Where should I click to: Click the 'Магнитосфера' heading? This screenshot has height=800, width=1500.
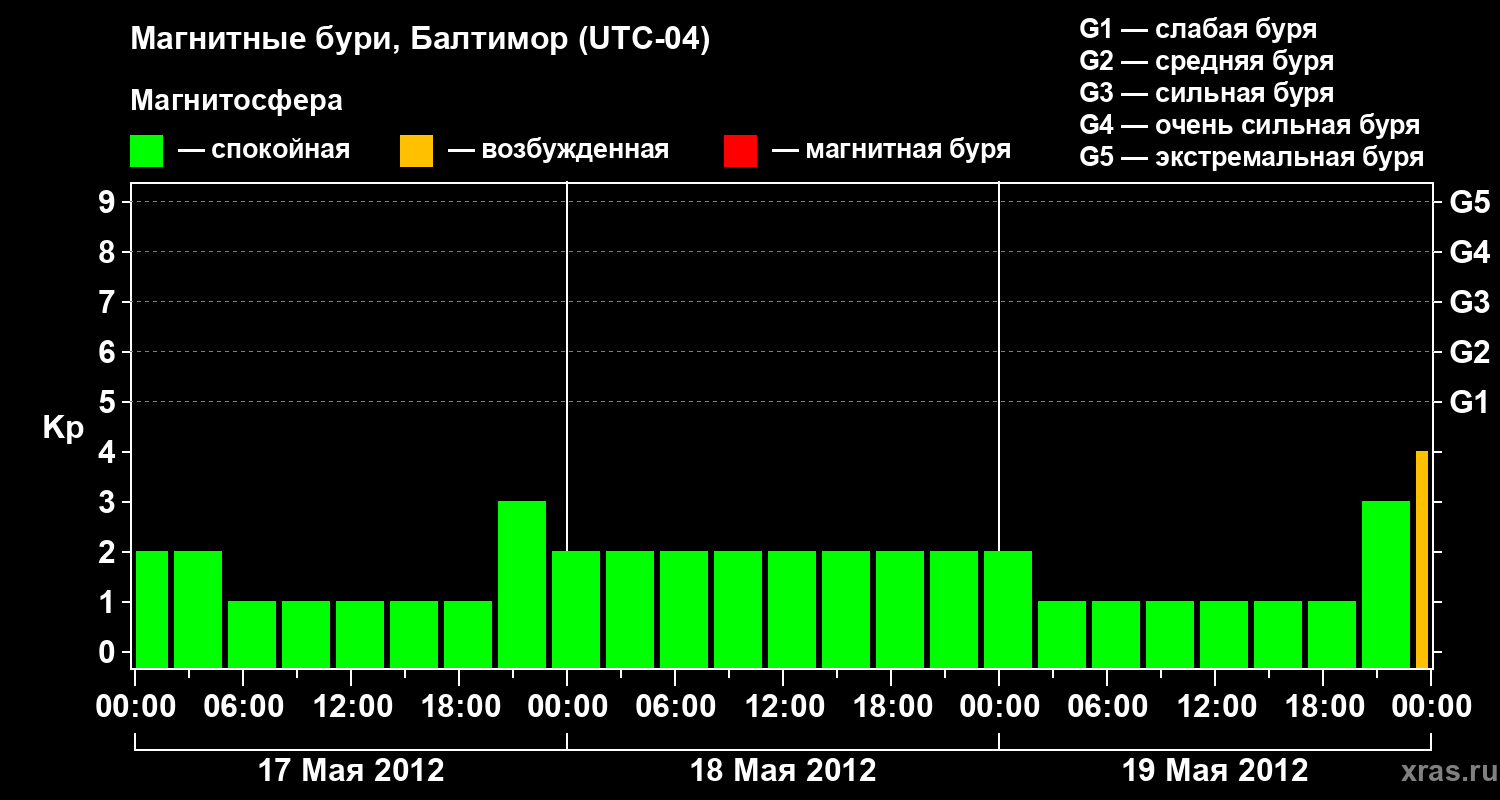point(236,101)
